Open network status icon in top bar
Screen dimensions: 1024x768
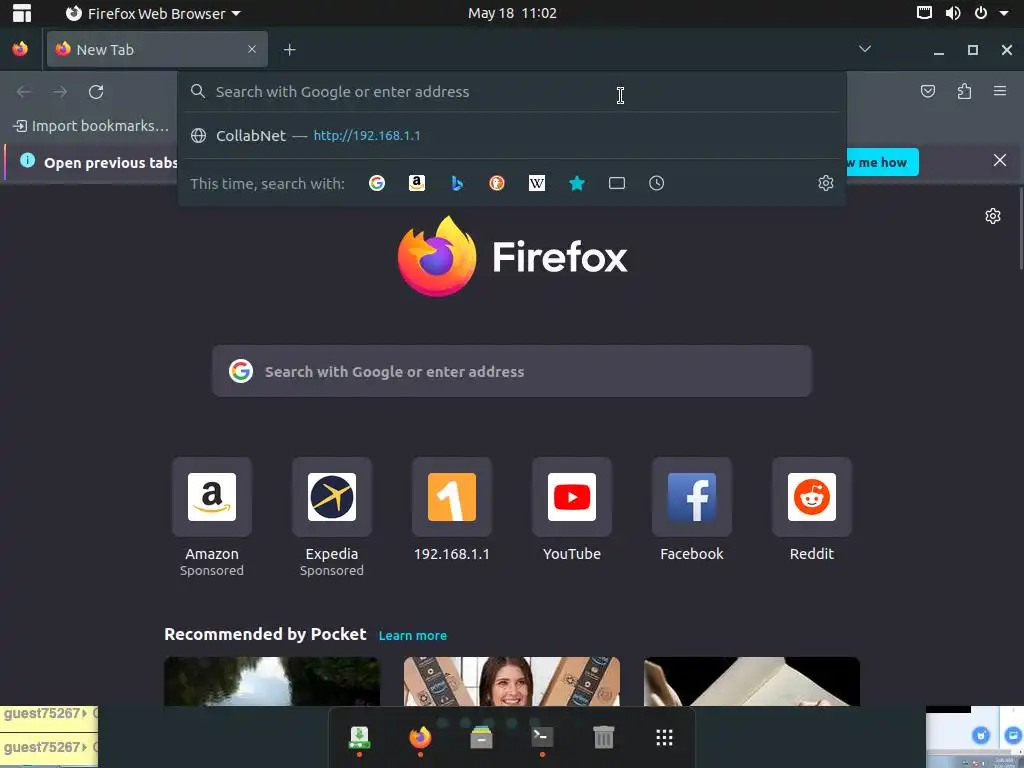(x=924, y=13)
